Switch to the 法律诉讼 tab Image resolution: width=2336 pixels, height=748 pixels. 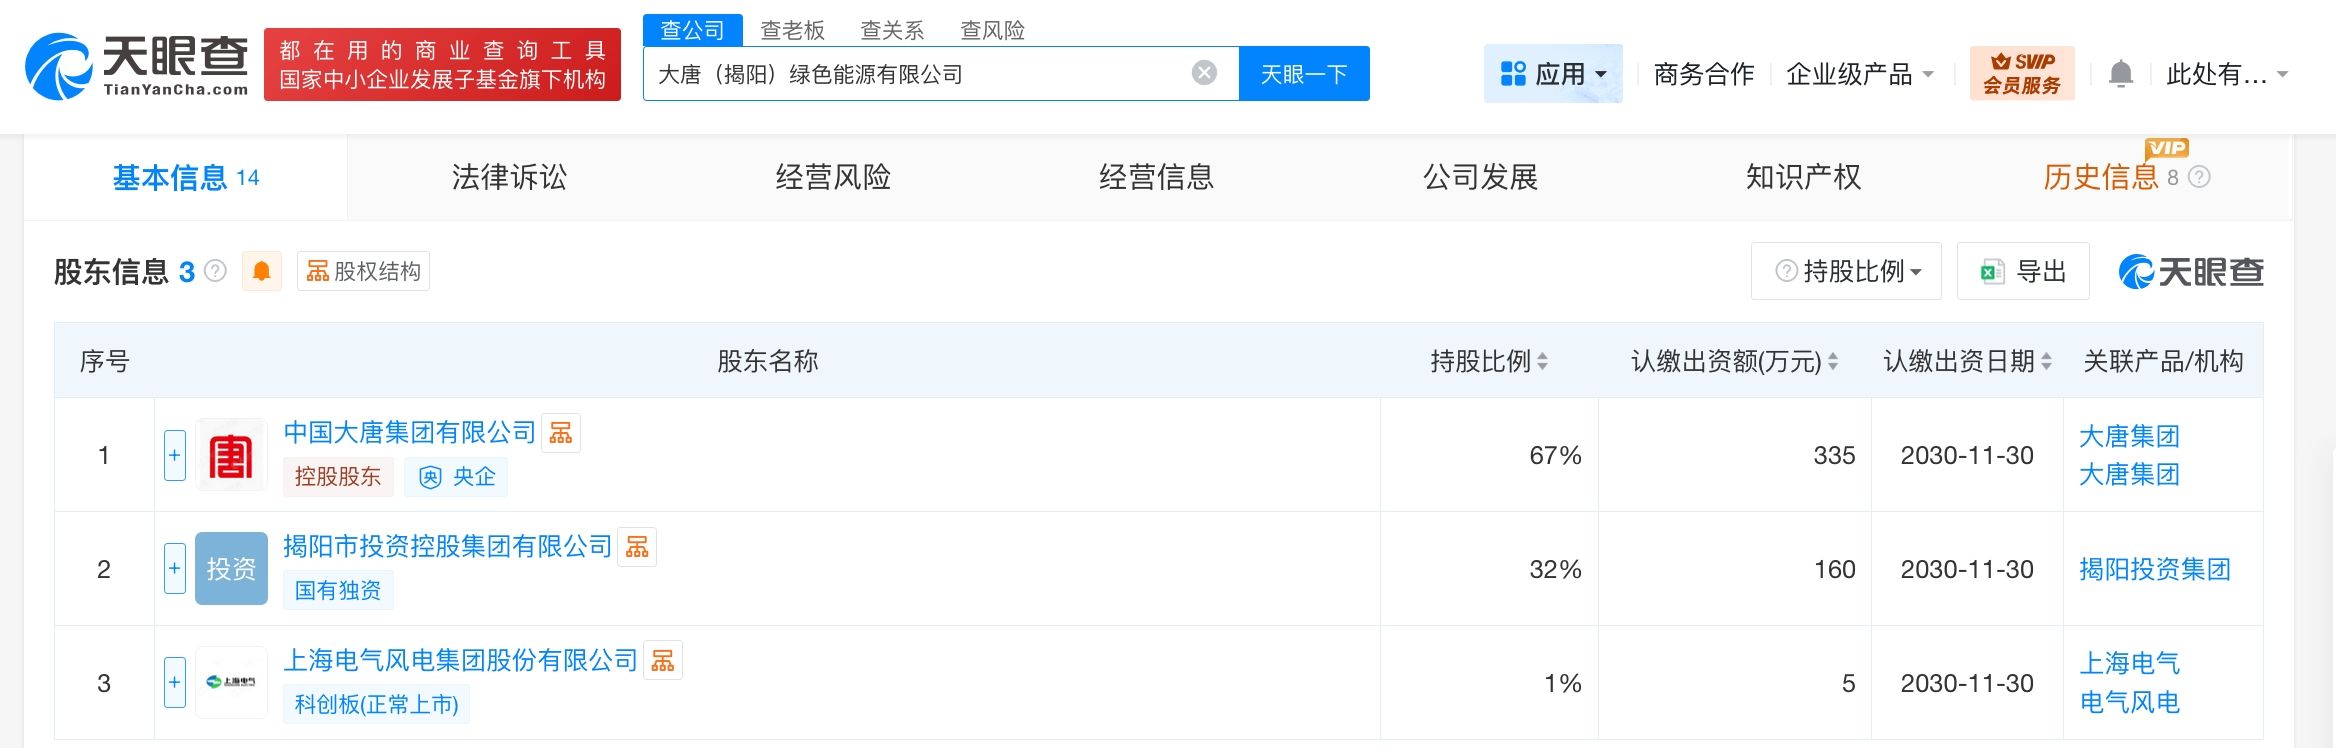tap(509, 177)
